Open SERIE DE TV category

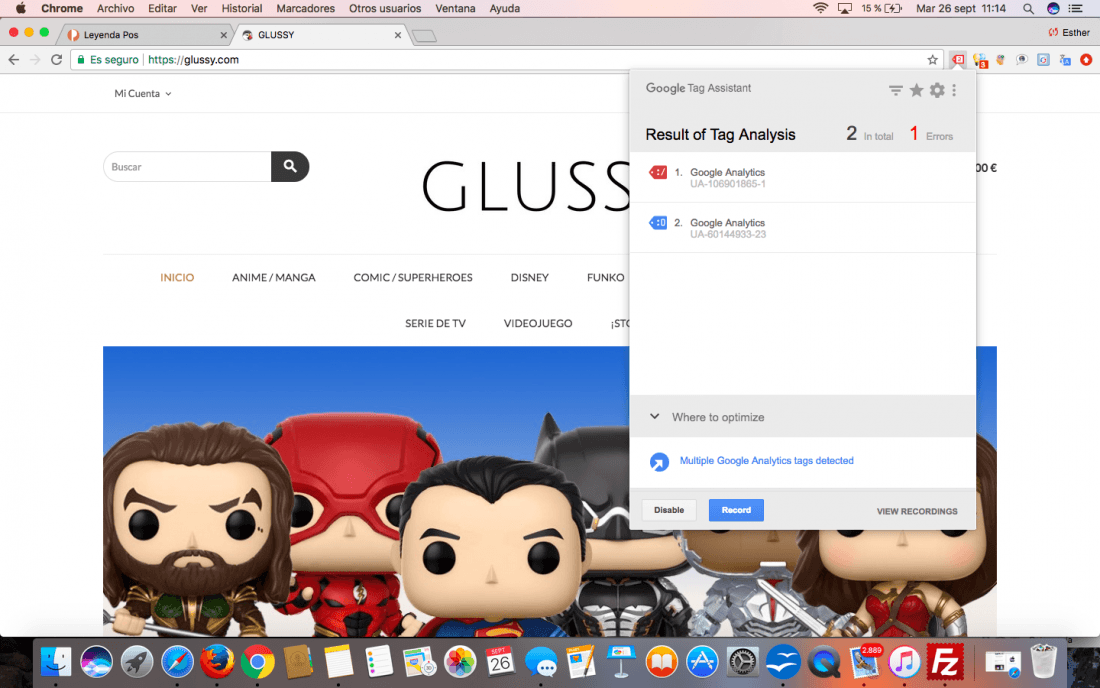tap(435, 323)
